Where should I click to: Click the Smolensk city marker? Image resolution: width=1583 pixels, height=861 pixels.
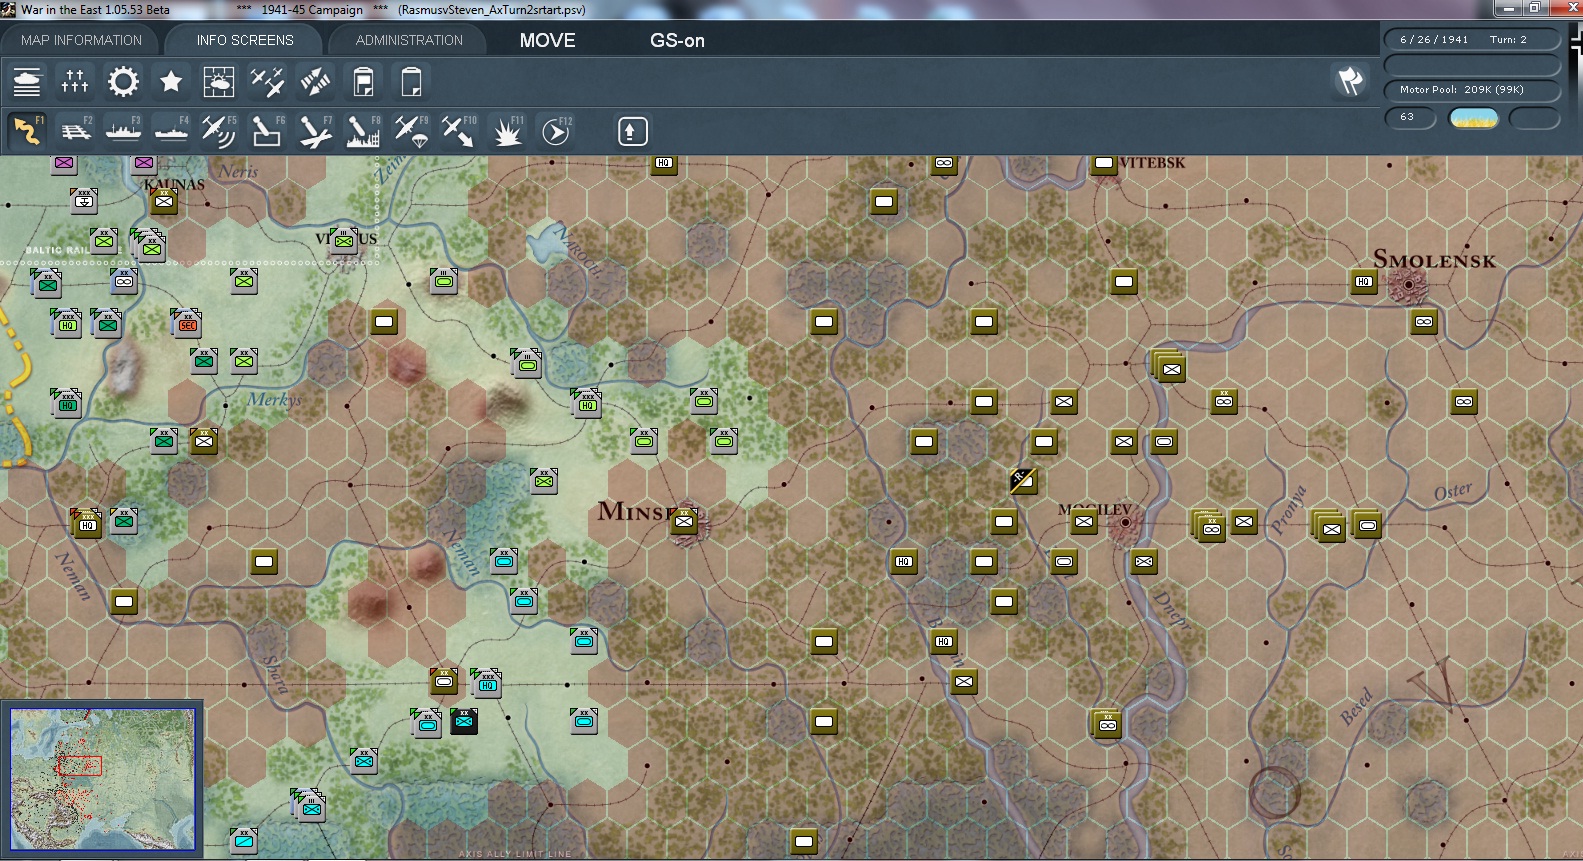1408,285
